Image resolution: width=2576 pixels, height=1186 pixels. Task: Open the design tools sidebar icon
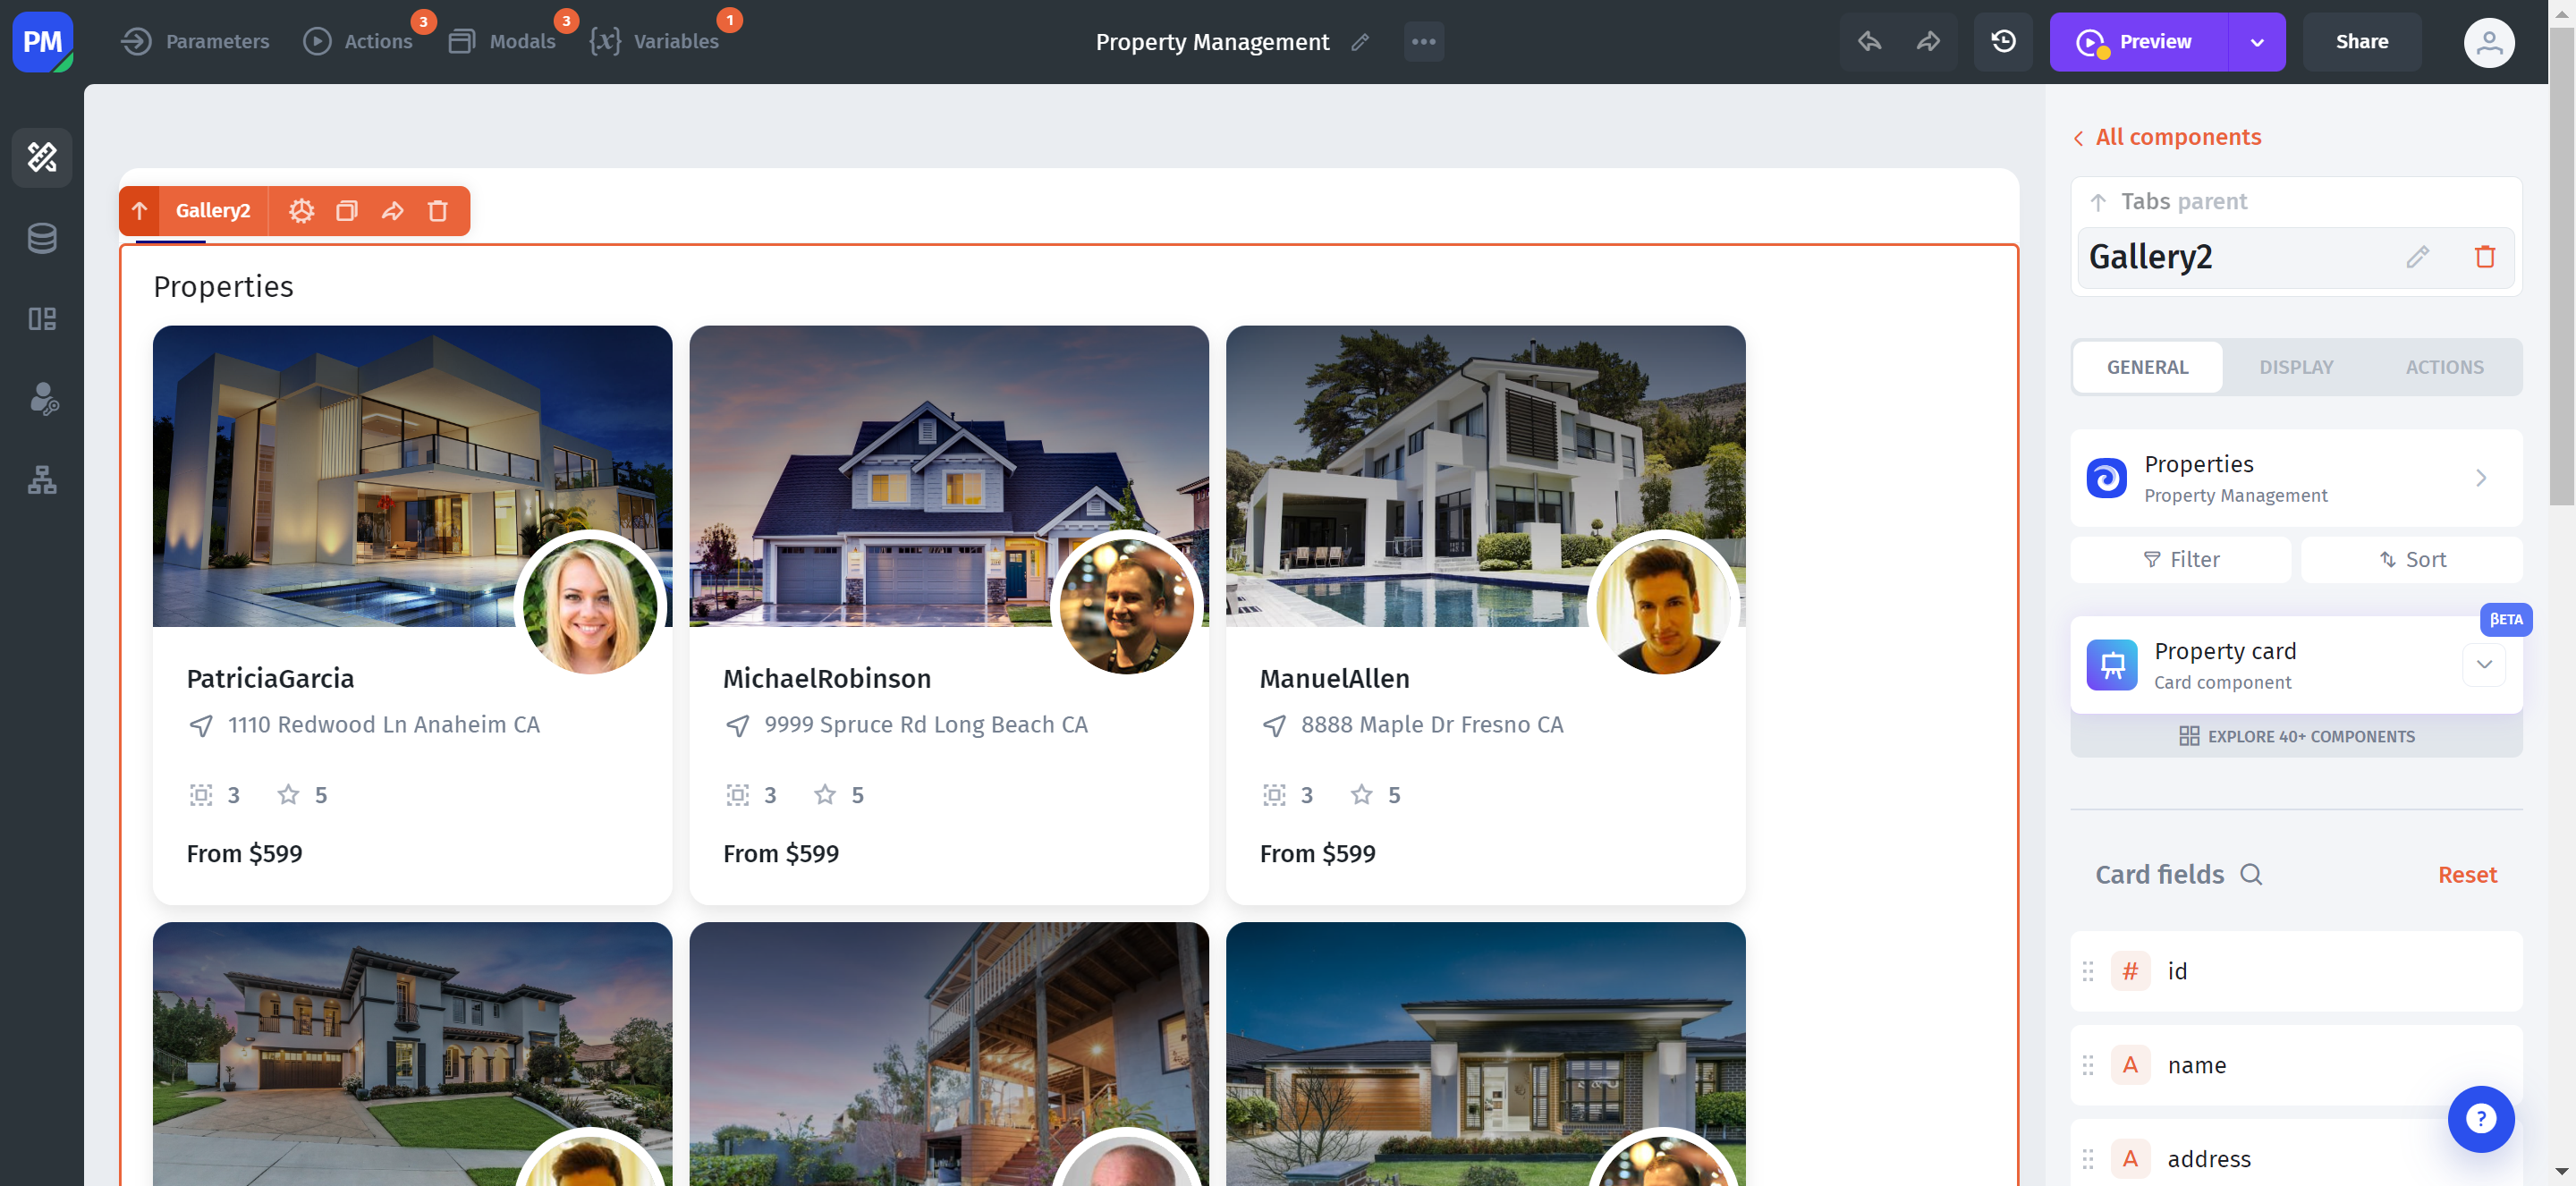tap(42, 157)
